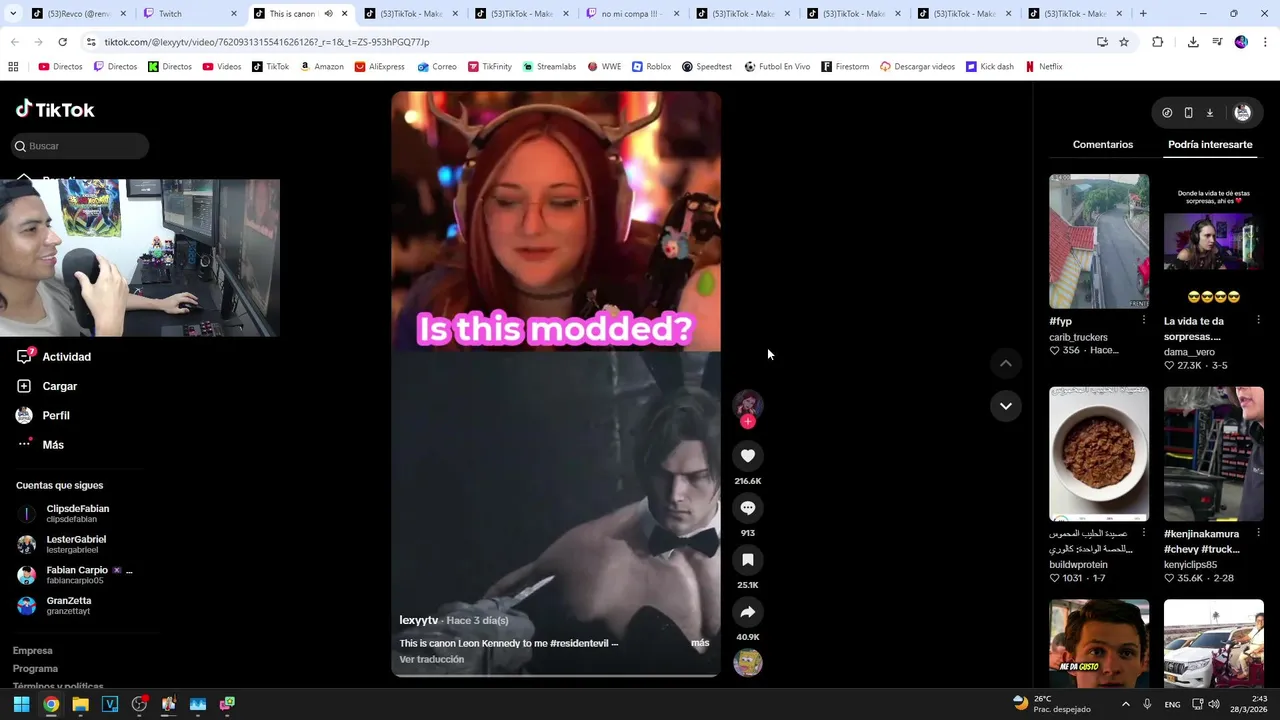
Task: Open Chrome three-dot menu
Action: point(1266,42)
